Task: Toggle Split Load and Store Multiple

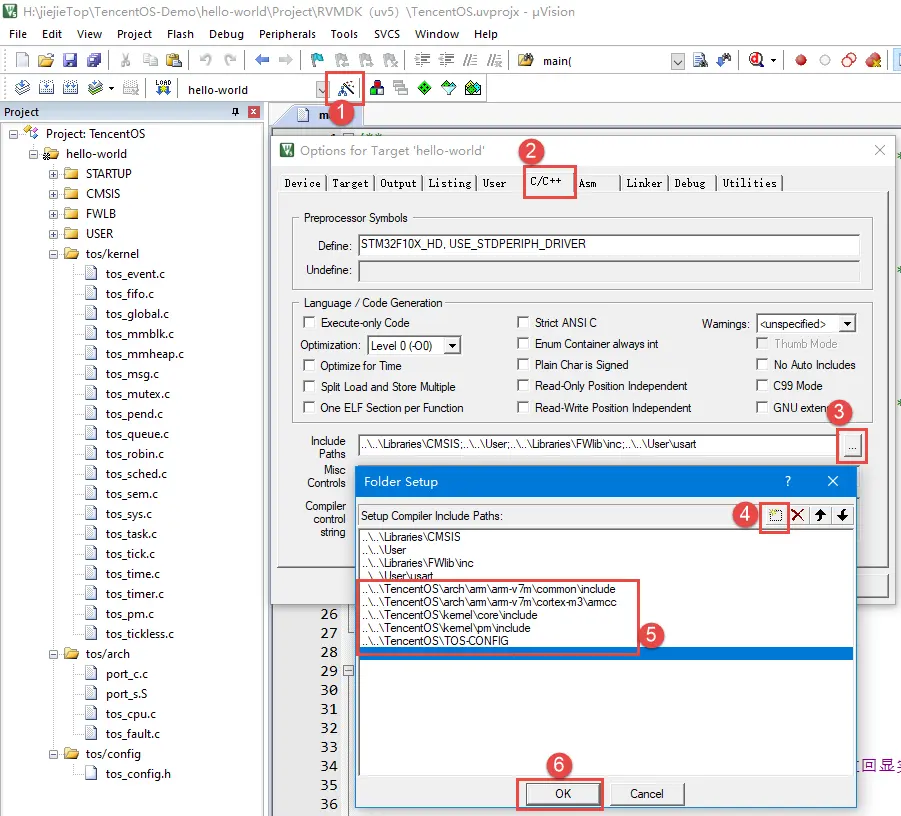Action: 309,386
